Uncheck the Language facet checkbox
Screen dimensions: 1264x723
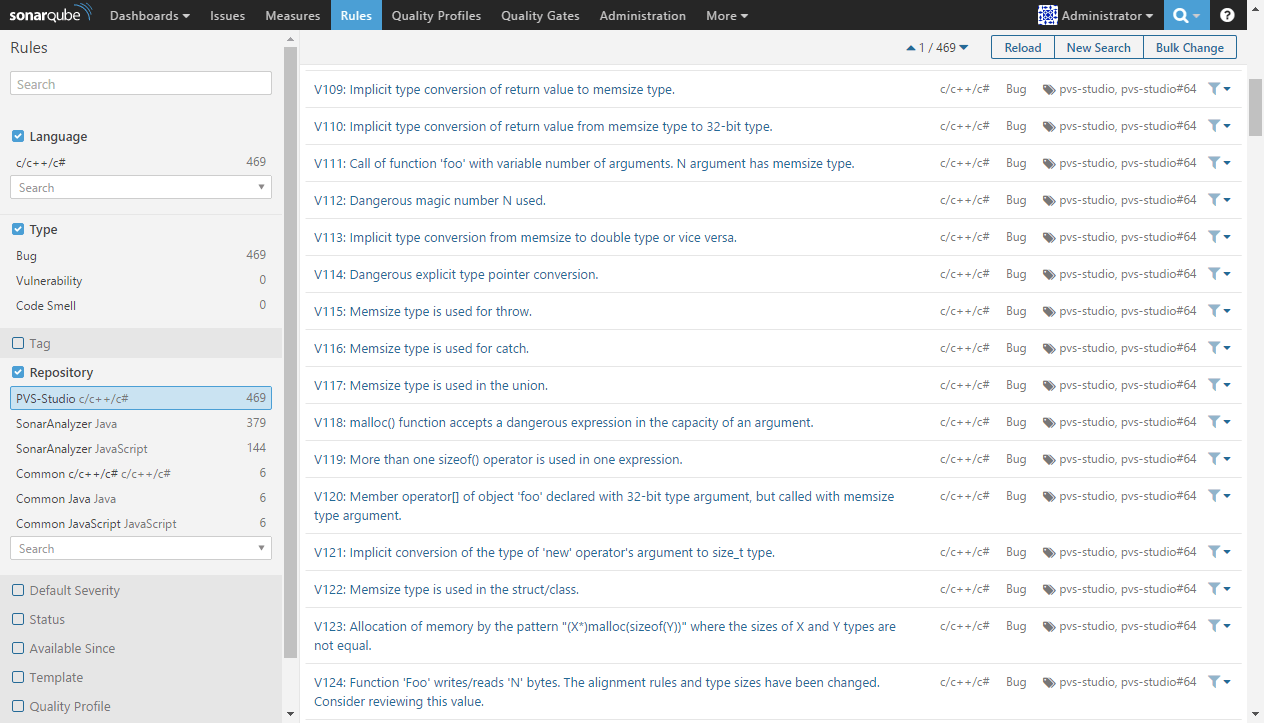[x=18, y=136]
